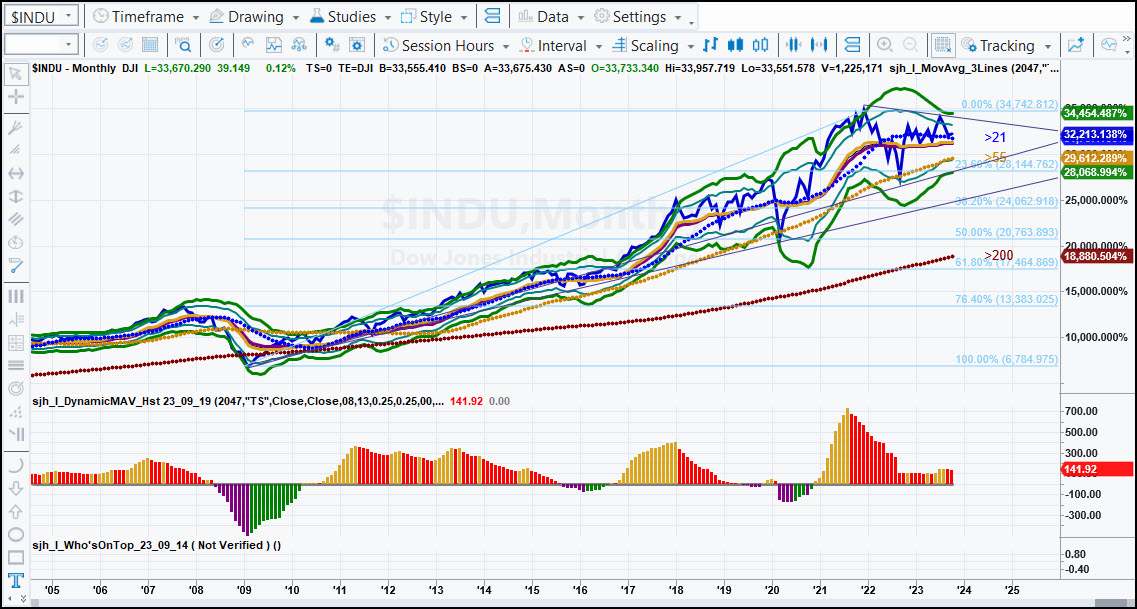Screen dimensions: 1137x609
Task: Switch to OHLC bar chart style
Action: point(711,45)
